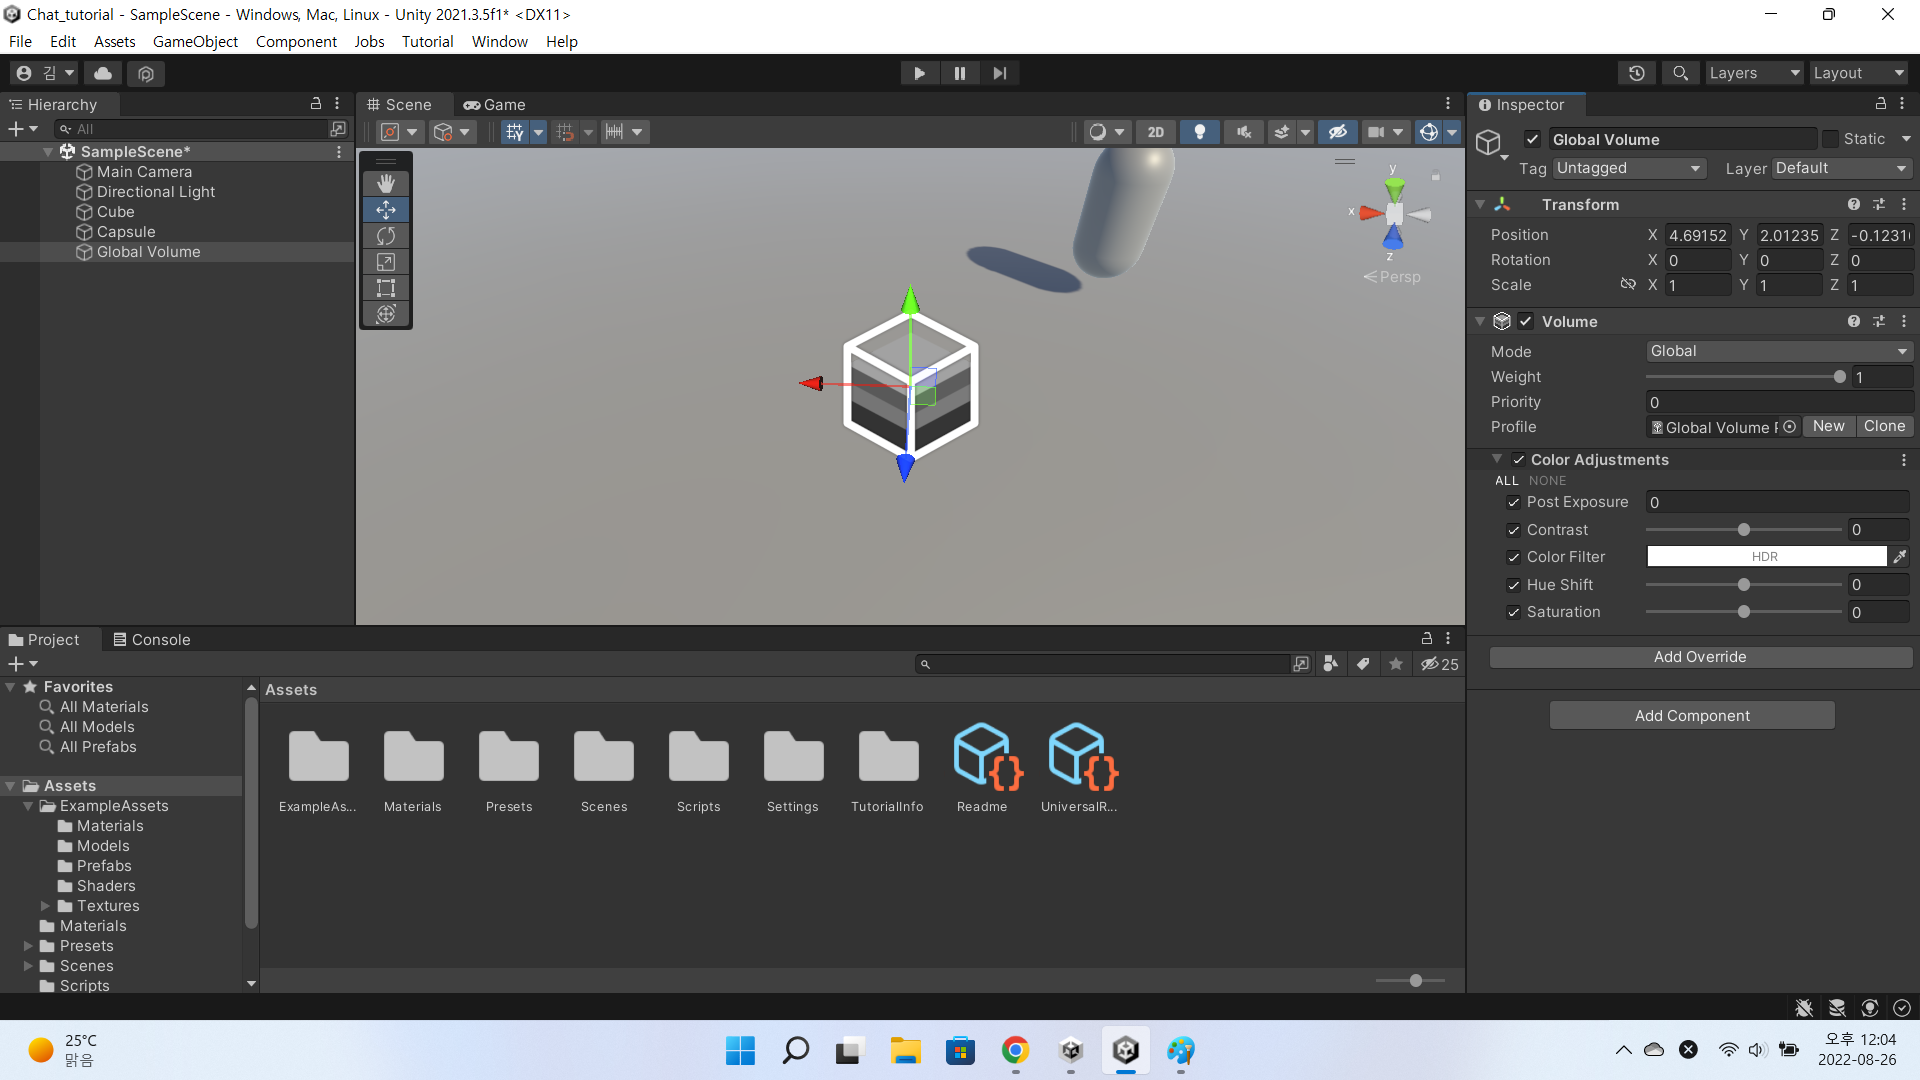Open the Layer dropdown showing Default
Image resolution: width=1920 pixels, height=1080 pixels.
click(x=1840, y=168)
